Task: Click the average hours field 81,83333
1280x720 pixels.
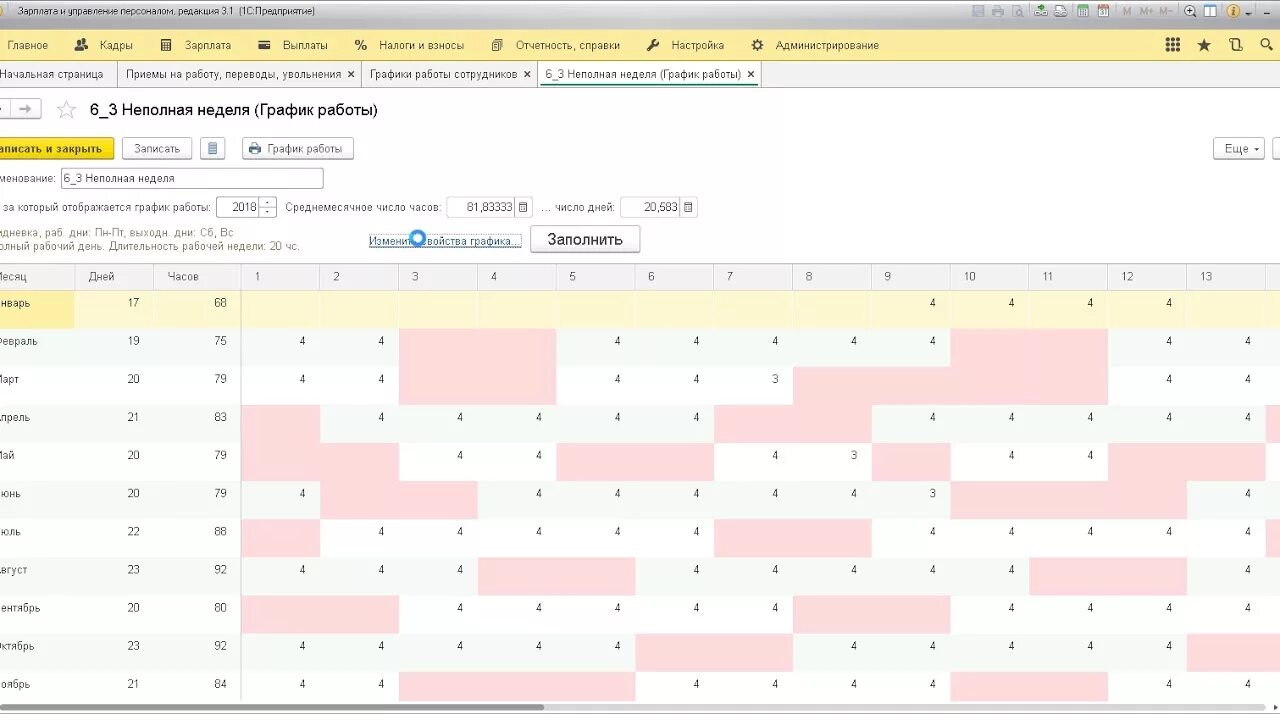Action: tap(481, 207)
